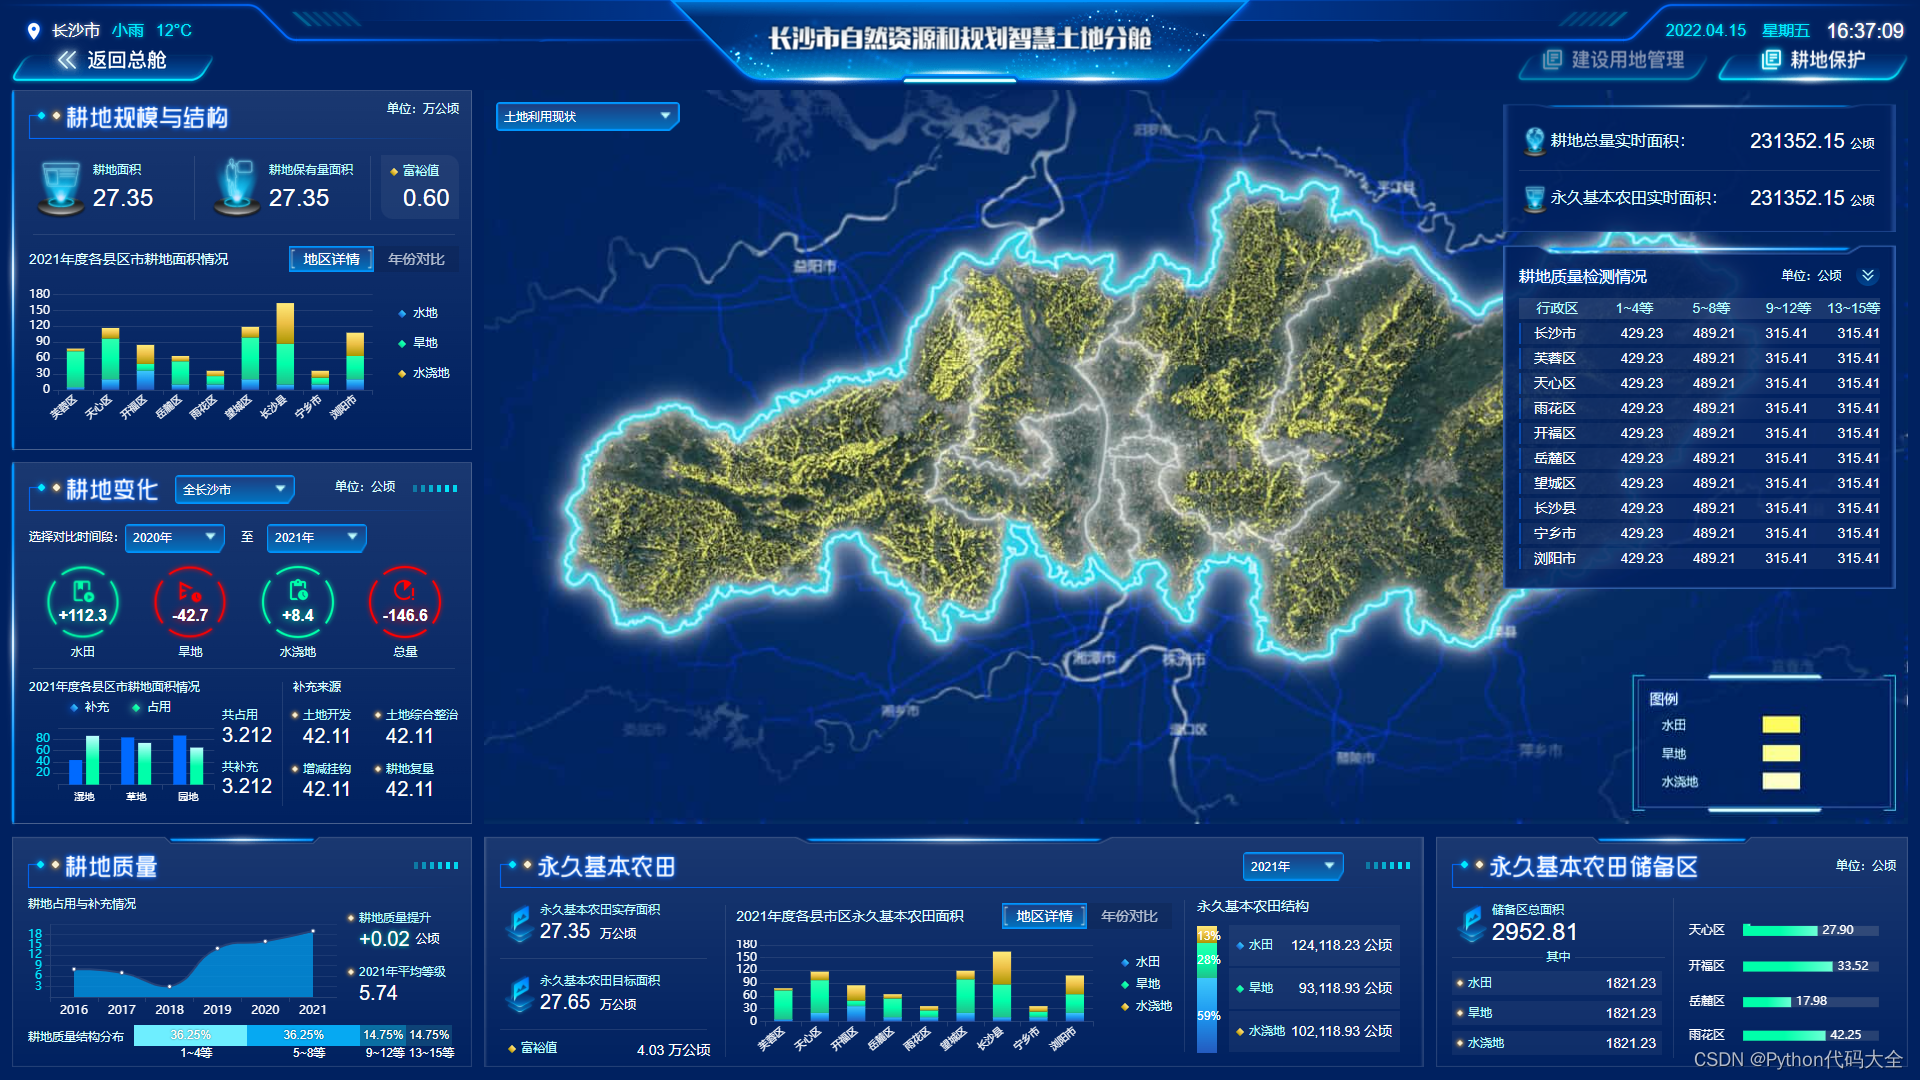Click the 水田 yellow legend swatch
Image resolution: width=1920 pixels, height=1080 pixels.
pyautogui.click(x=1780, y=725)
